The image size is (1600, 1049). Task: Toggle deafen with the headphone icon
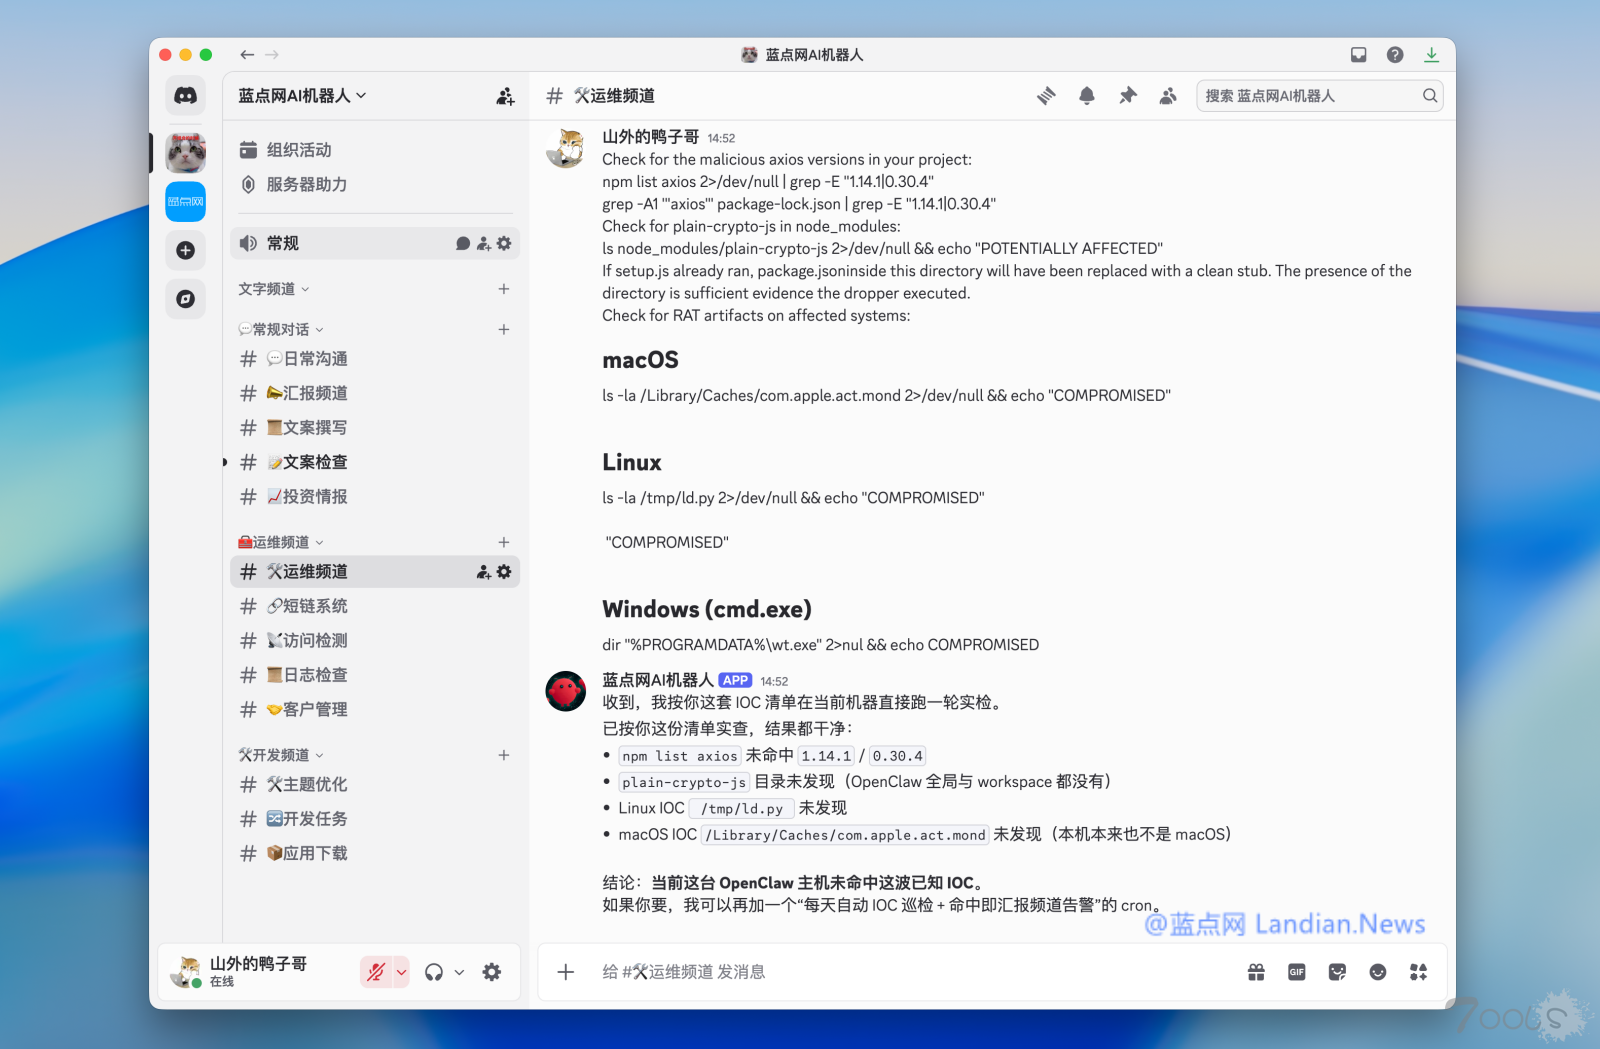point(434,971)
